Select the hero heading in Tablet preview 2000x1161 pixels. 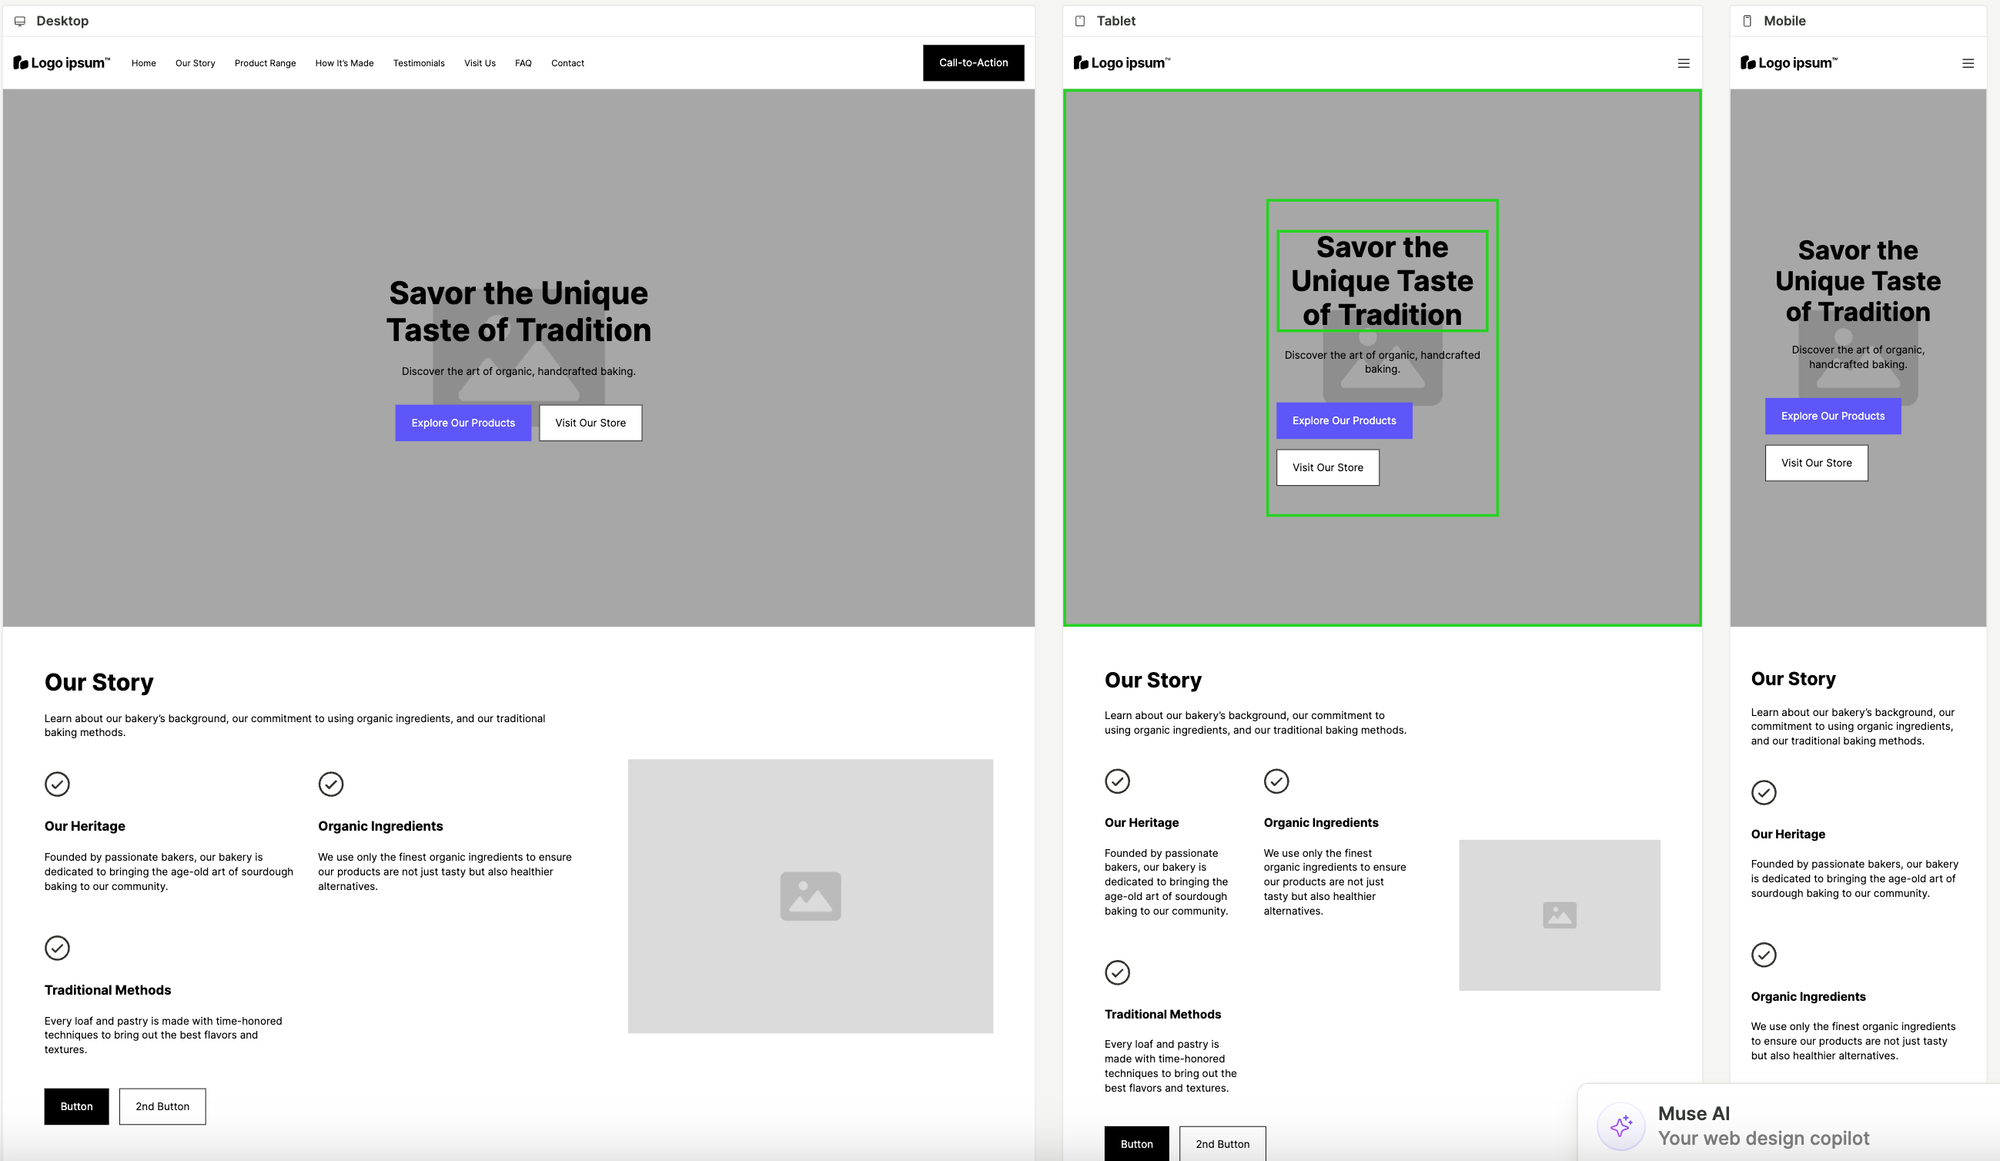[x=1382, y=281]
